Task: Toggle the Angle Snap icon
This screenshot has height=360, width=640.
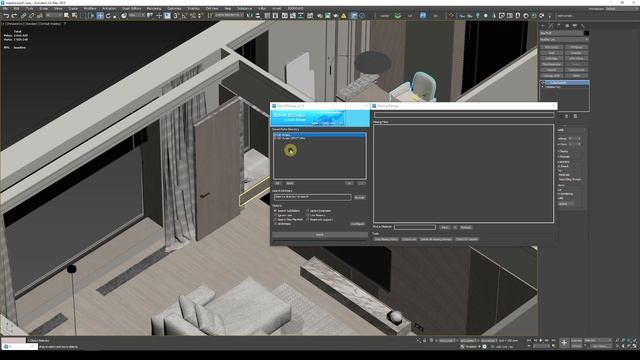Action: 184,16
